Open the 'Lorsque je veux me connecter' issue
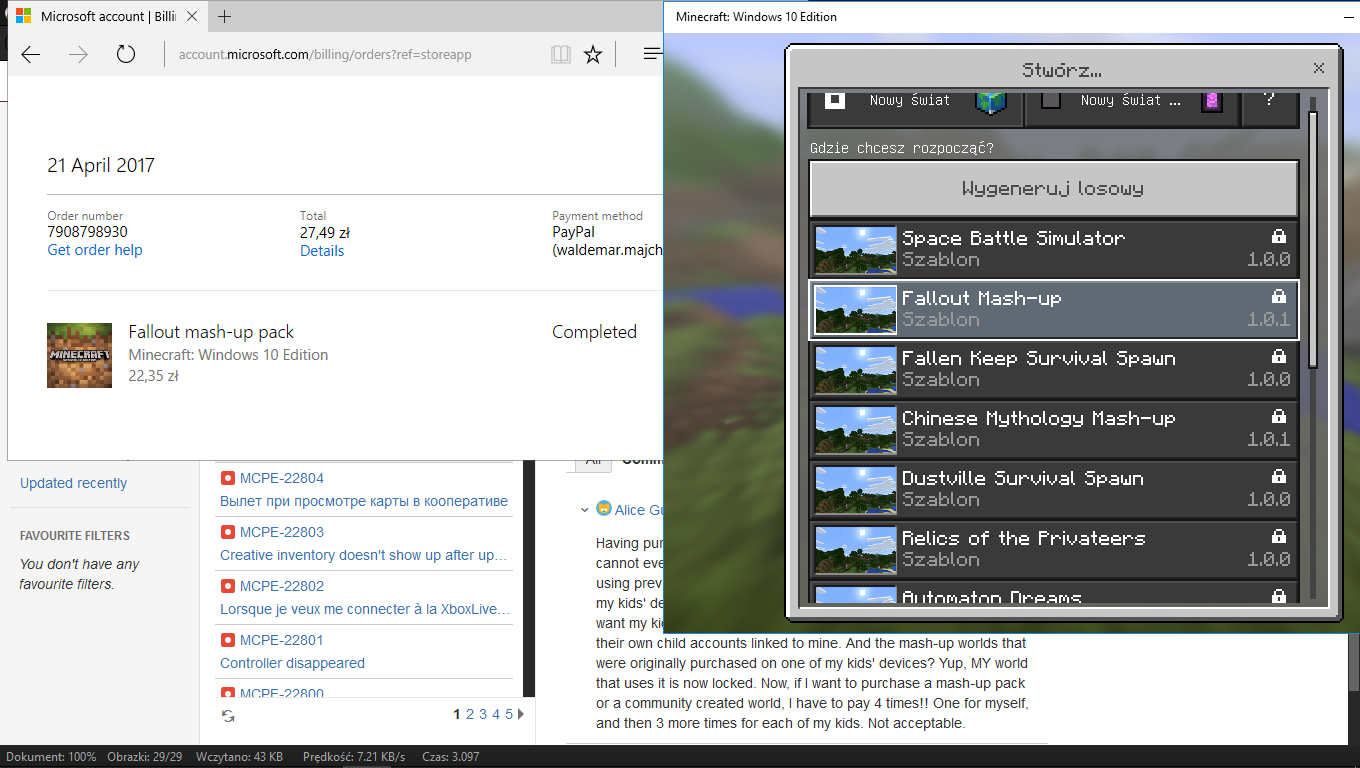Screen dimensions: 1360x768 (x=365, y=609)
